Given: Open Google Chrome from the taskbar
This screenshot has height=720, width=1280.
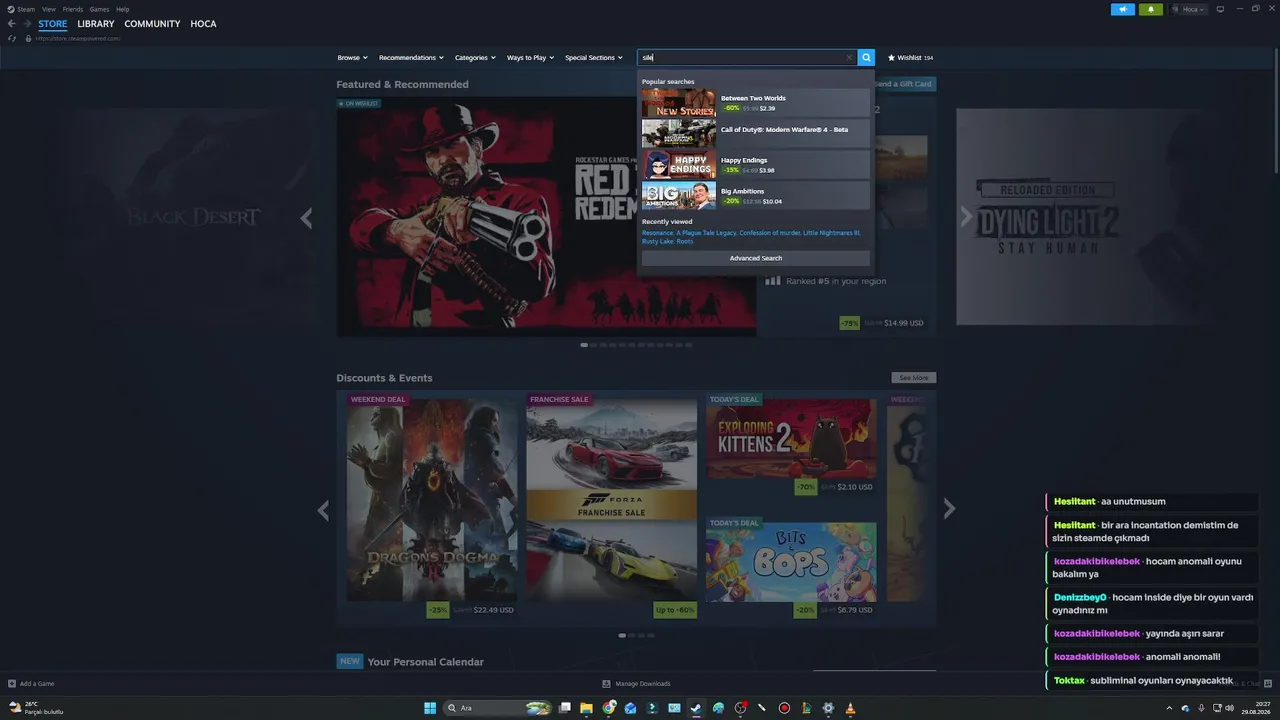Looking at the screenshot, I should tap(609, 708).
